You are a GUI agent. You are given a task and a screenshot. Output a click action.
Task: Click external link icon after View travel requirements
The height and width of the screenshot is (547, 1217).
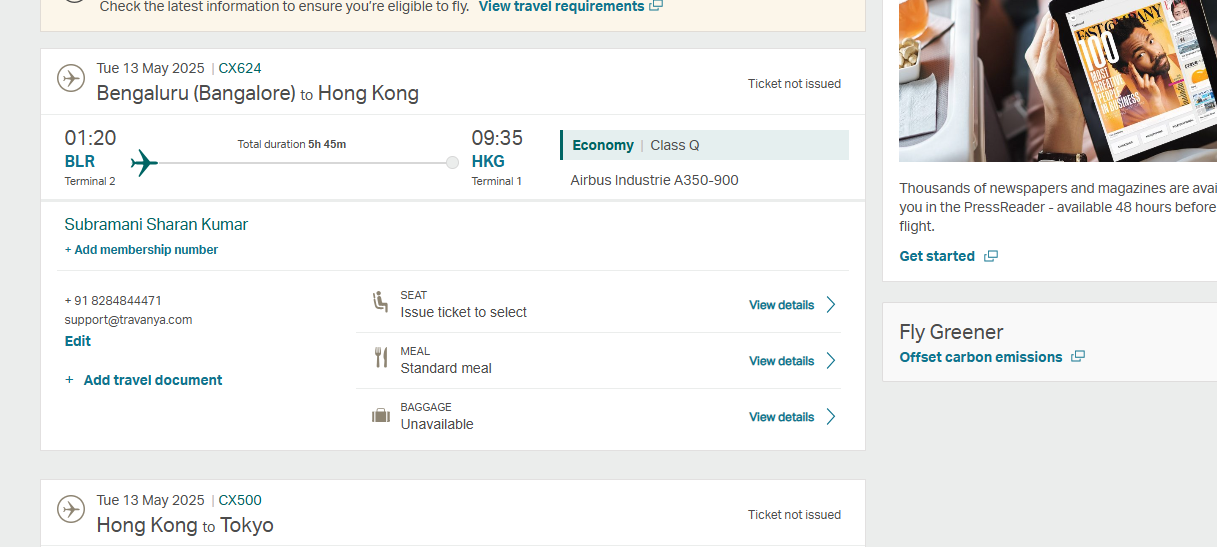(x=655, y=6)
